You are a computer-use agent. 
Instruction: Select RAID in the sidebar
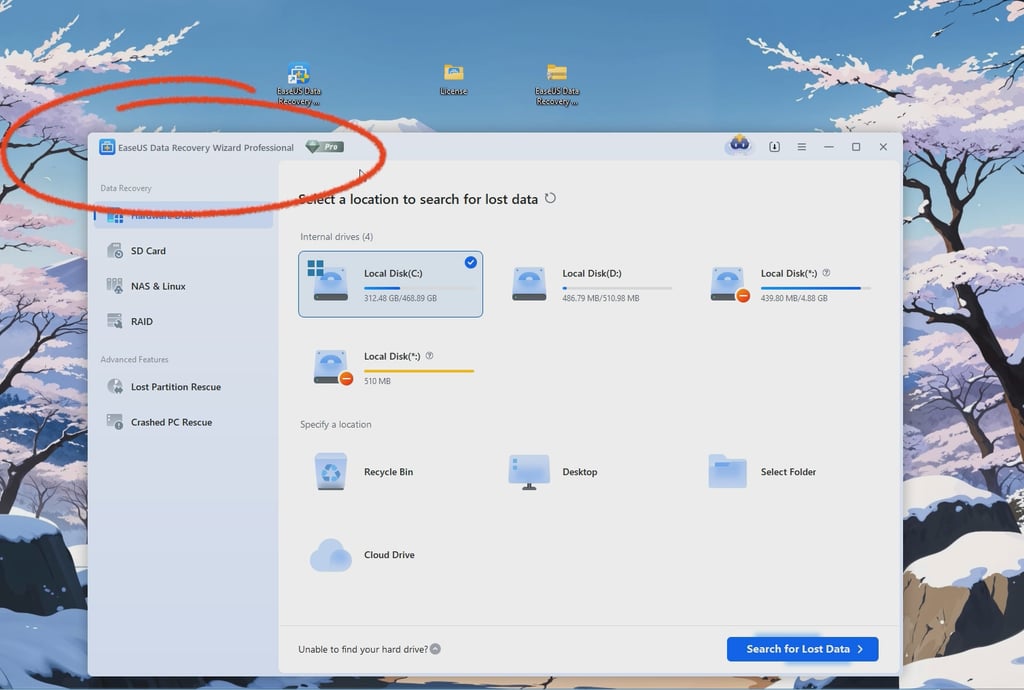click(183, 321)
